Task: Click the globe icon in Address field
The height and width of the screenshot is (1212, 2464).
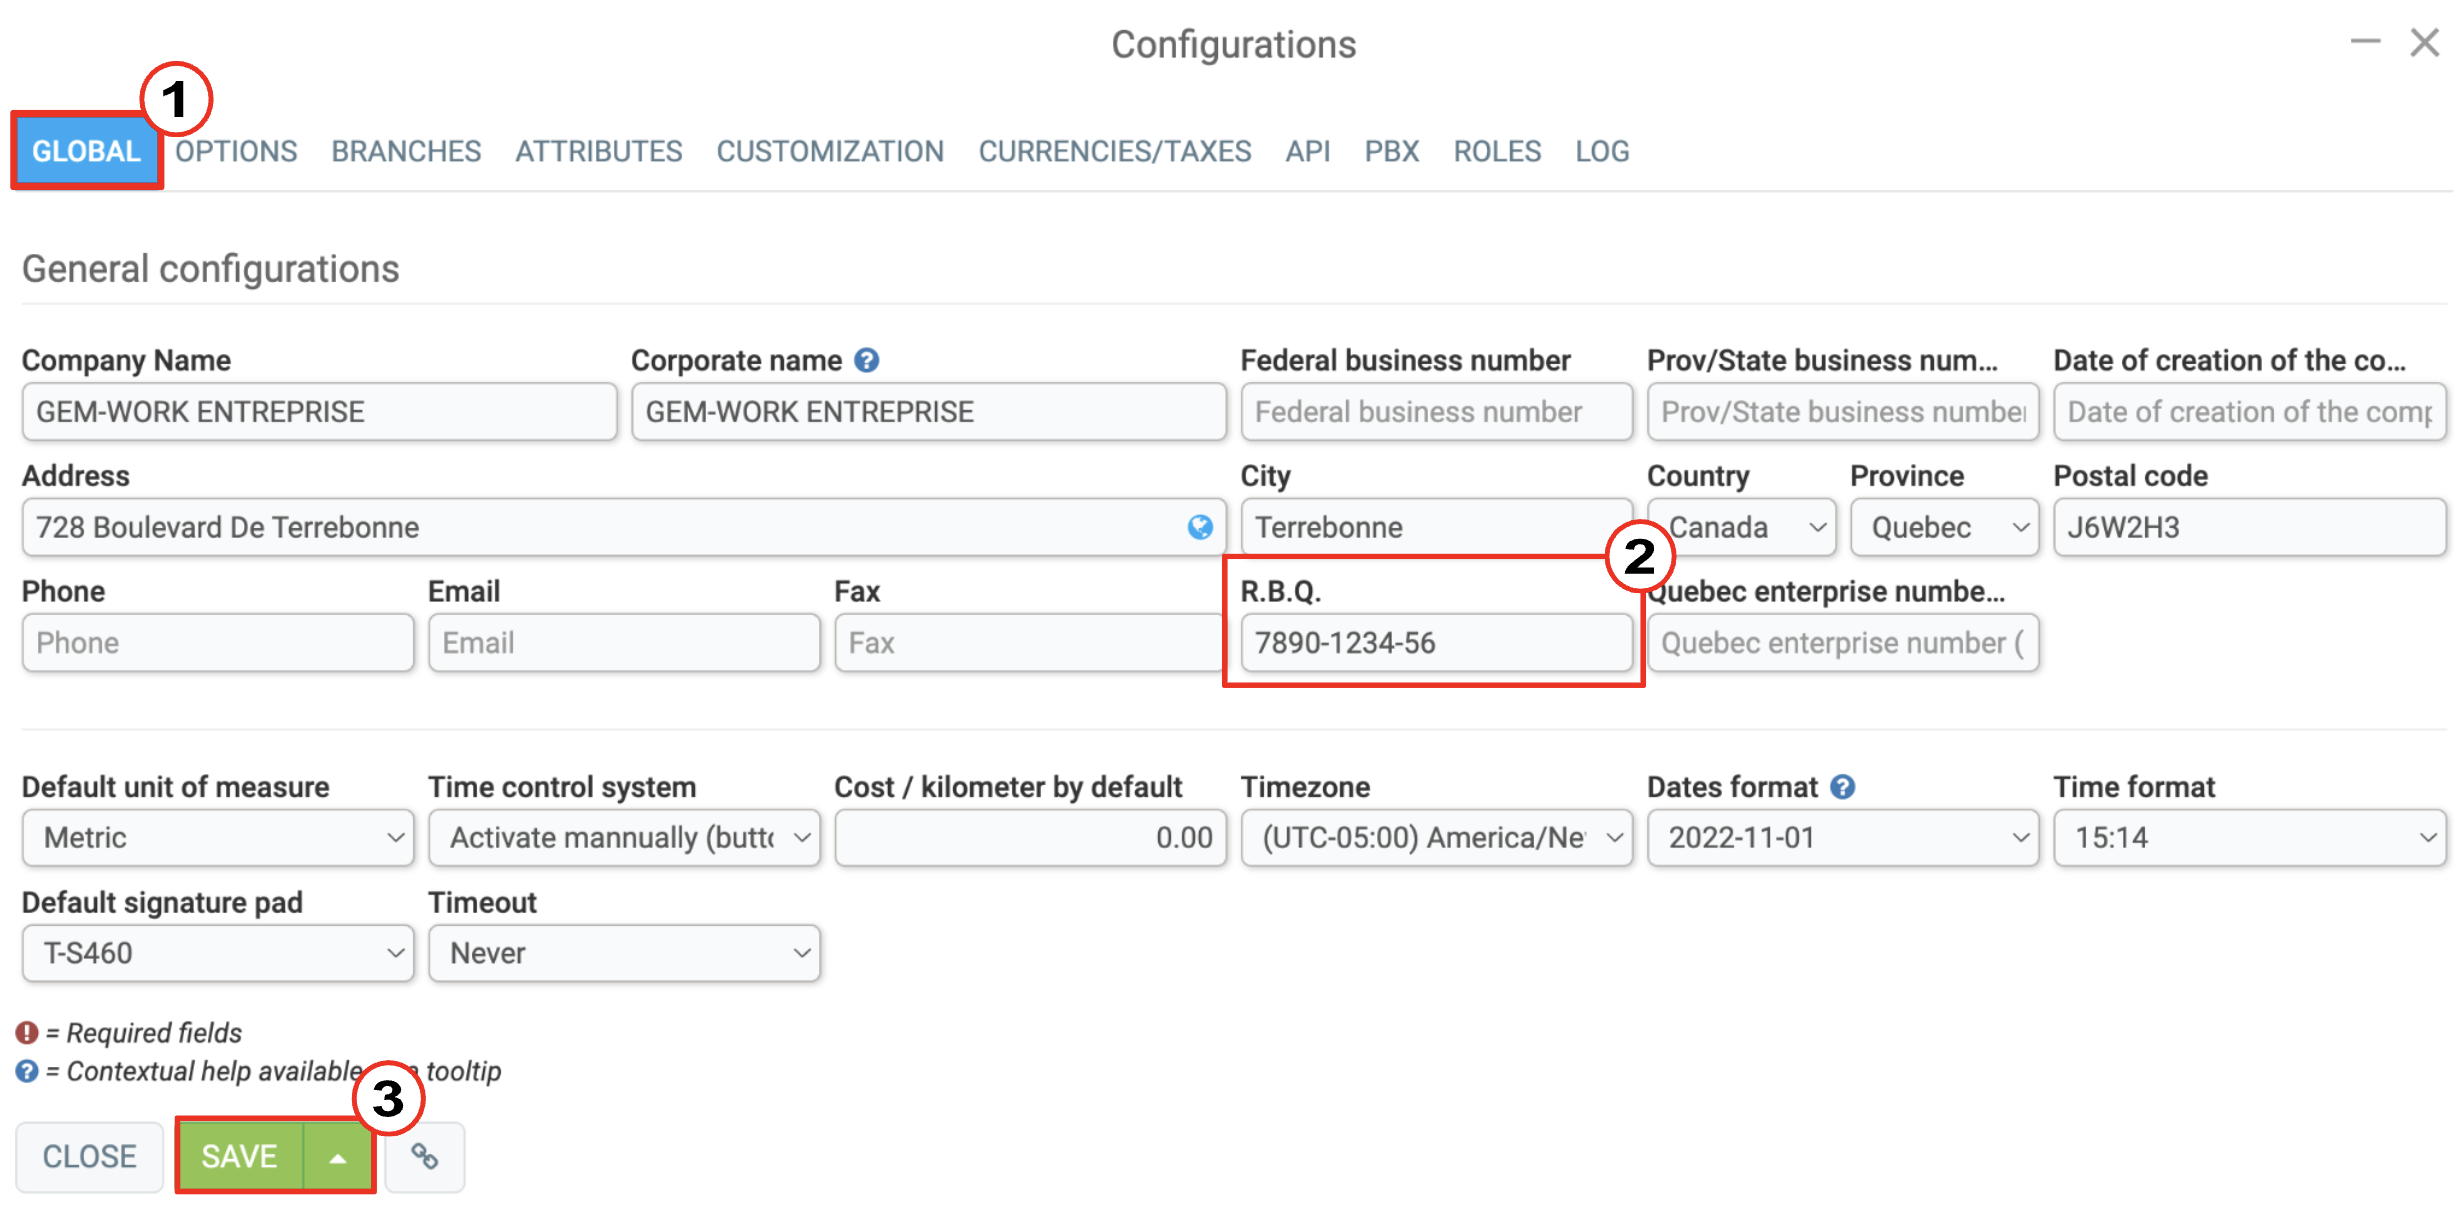Action: click(1200, 527)
